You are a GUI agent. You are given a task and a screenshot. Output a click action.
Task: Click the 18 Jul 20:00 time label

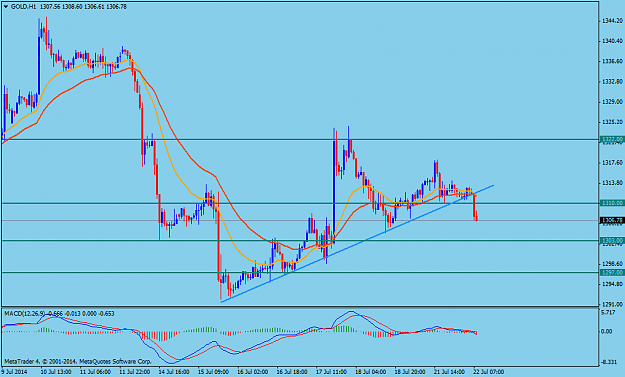click(x=410, y=372)
